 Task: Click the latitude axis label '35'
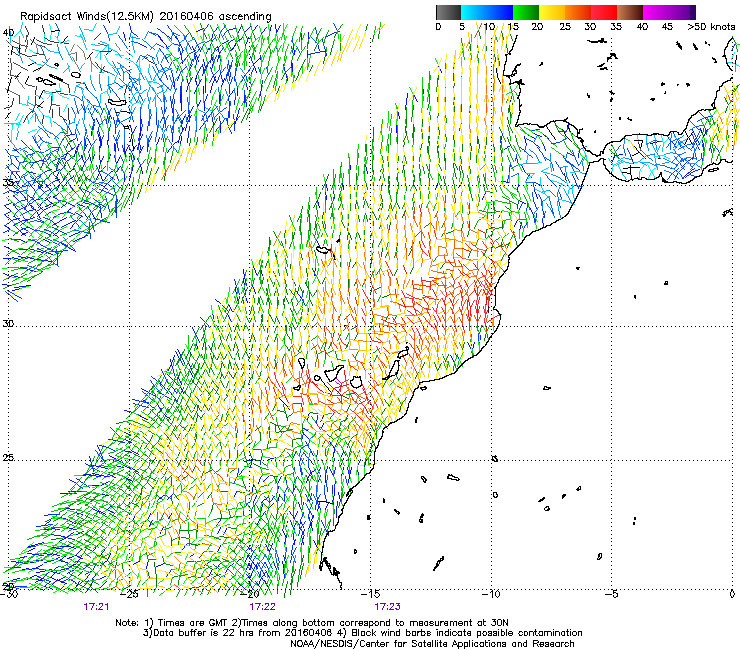point(8,182)
